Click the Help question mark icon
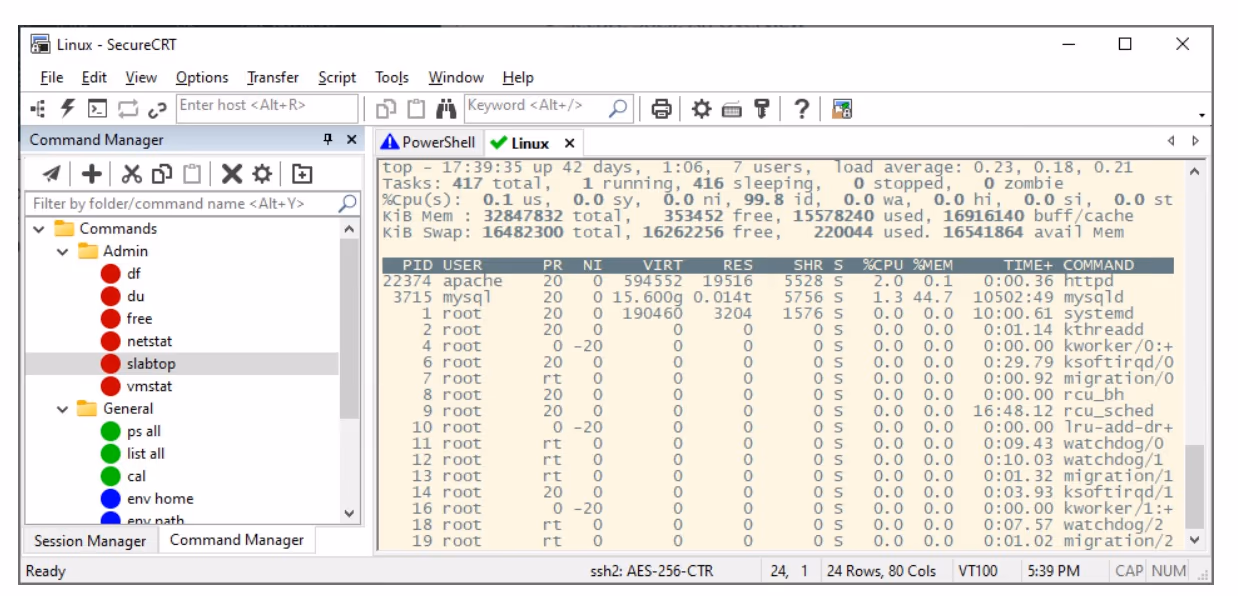This screenshot has height=596, width=1238. (801, 108)
